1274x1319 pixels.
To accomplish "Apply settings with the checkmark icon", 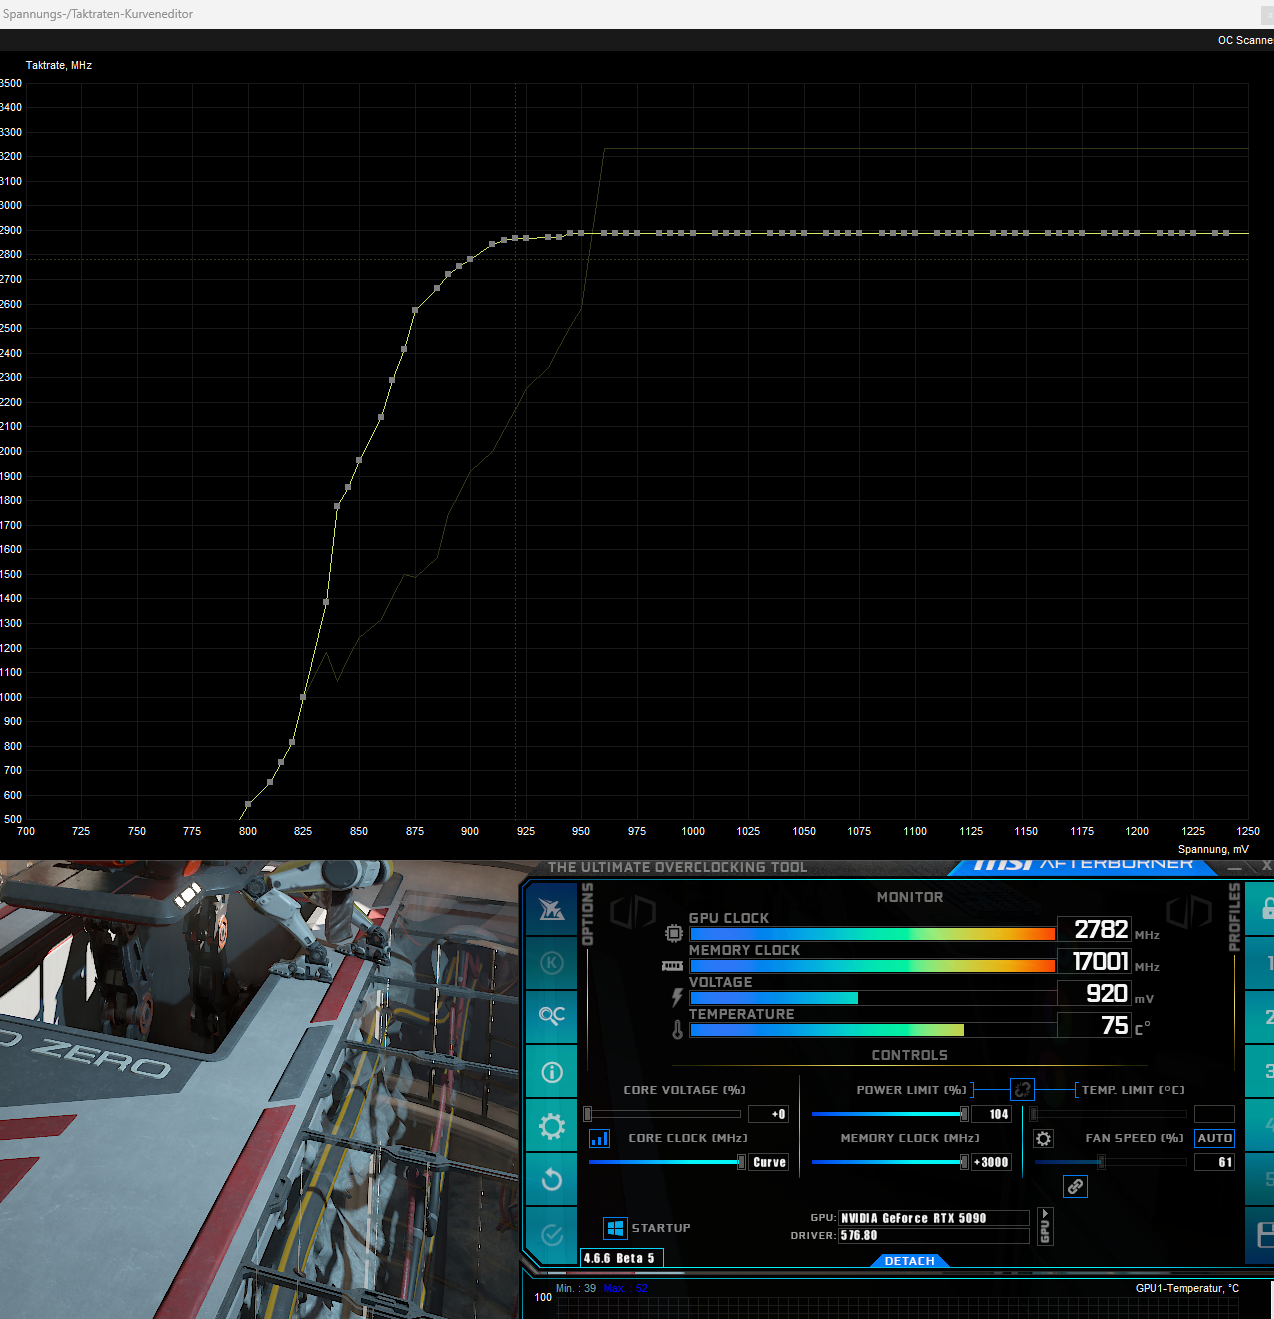I will (x=551, y=1235).
